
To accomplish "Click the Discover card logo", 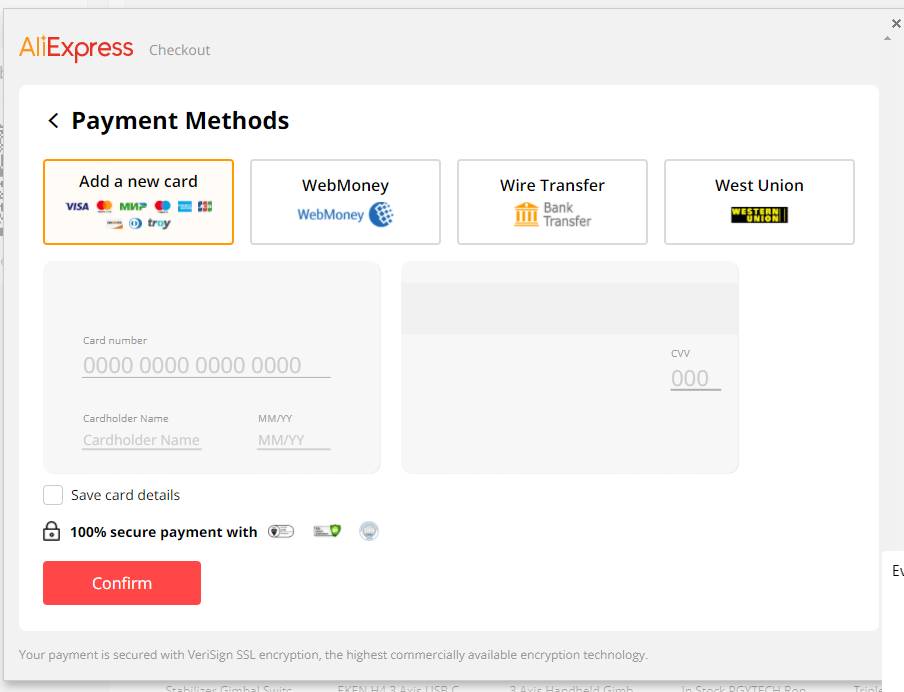I will coord(115,224).
